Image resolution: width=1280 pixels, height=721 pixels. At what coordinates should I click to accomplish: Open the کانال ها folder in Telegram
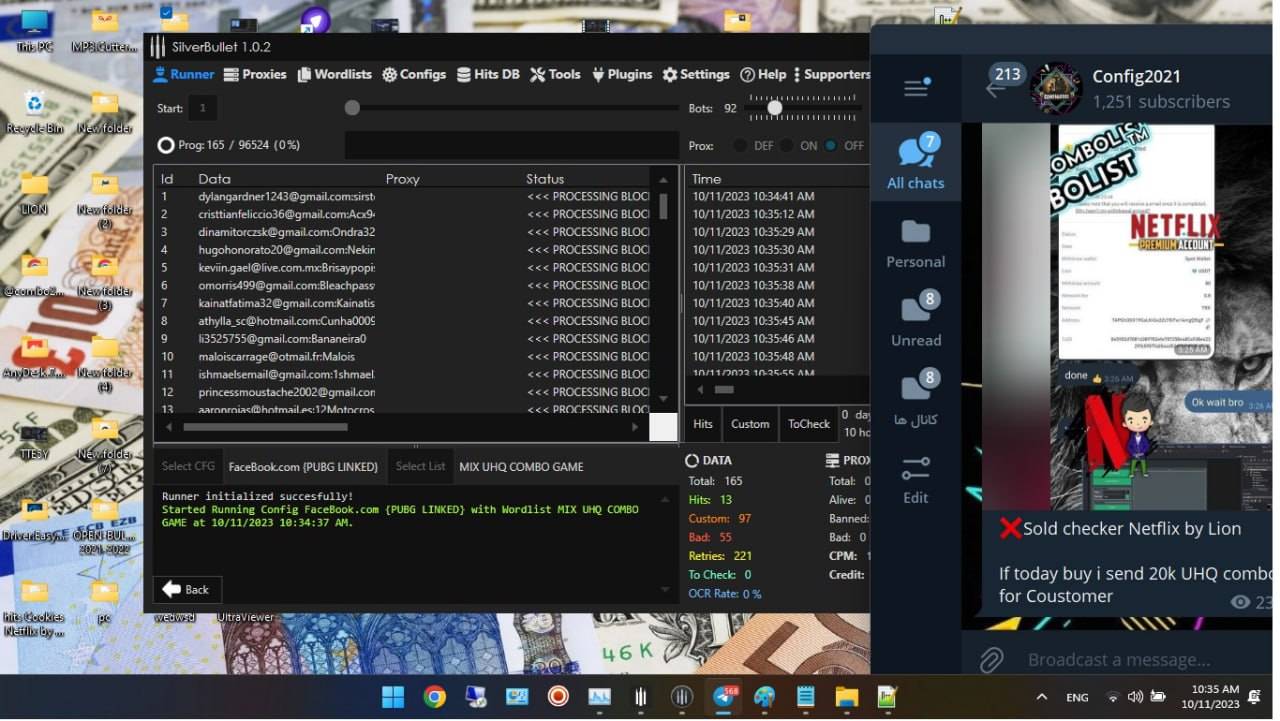(916, 400)
